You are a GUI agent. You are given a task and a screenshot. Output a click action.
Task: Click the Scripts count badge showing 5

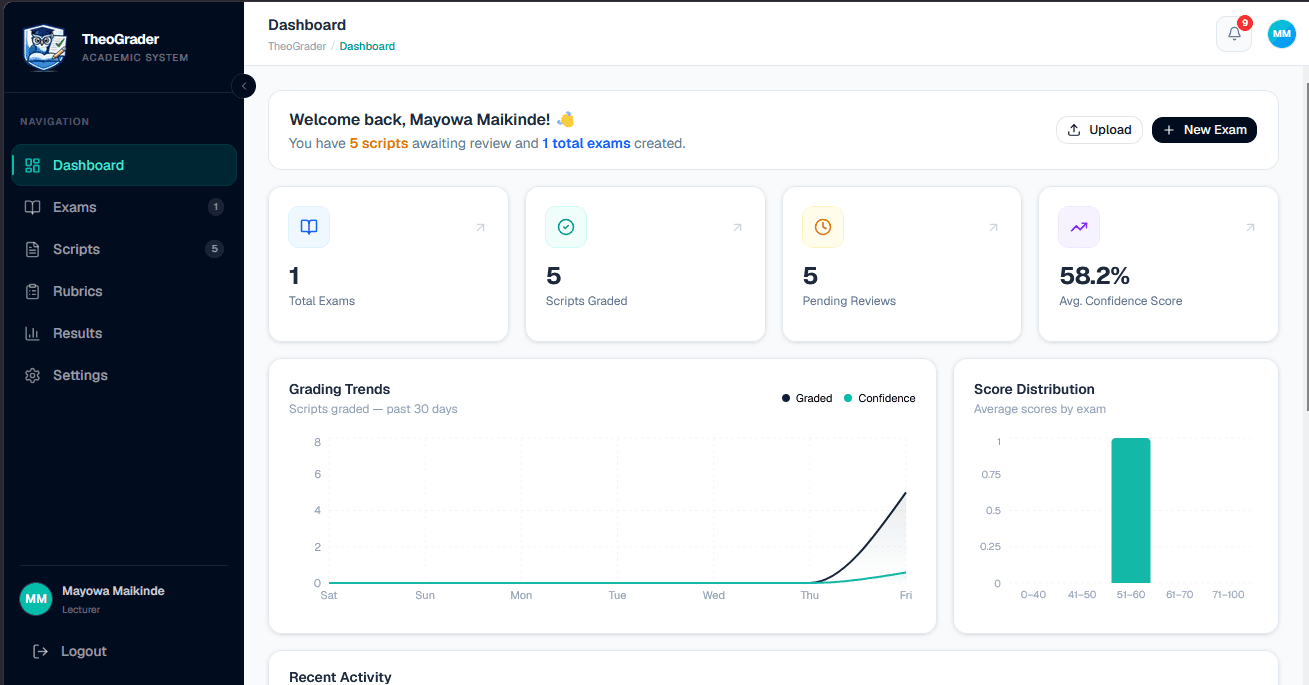pos(214,249)
